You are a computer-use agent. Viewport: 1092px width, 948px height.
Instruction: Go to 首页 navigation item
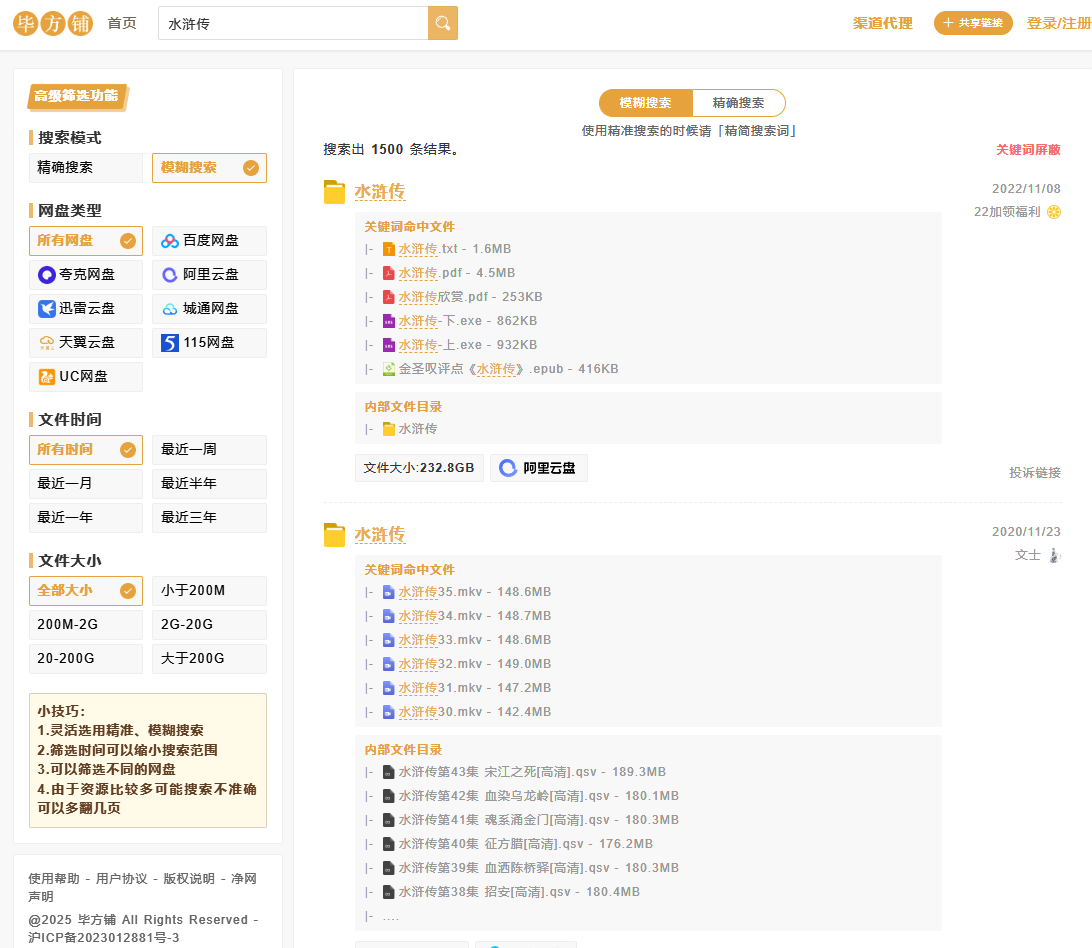click(122, 23)
